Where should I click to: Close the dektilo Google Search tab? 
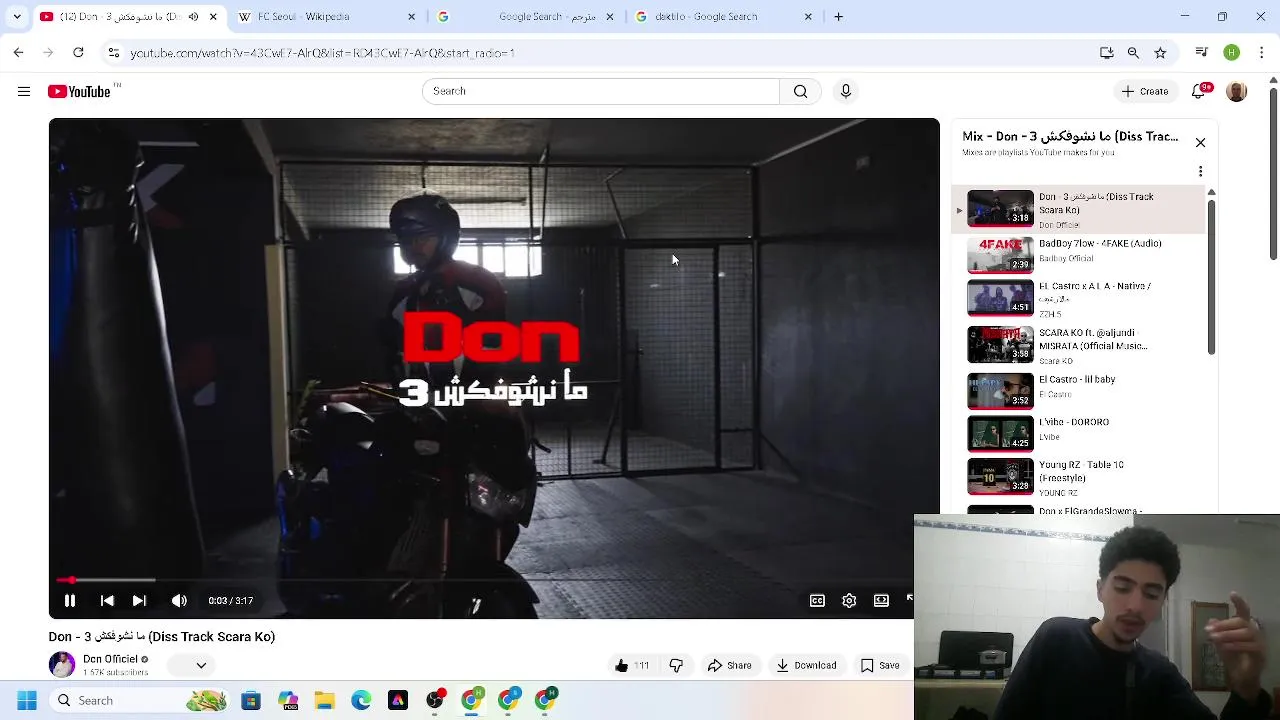coord(809,16)
